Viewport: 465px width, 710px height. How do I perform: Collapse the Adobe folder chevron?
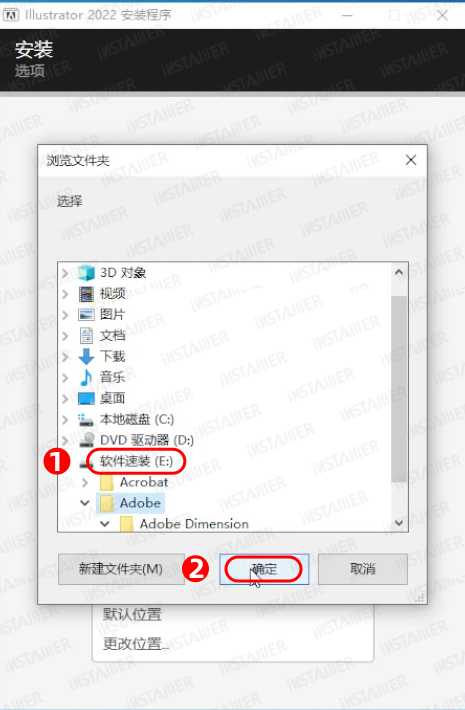85,503
